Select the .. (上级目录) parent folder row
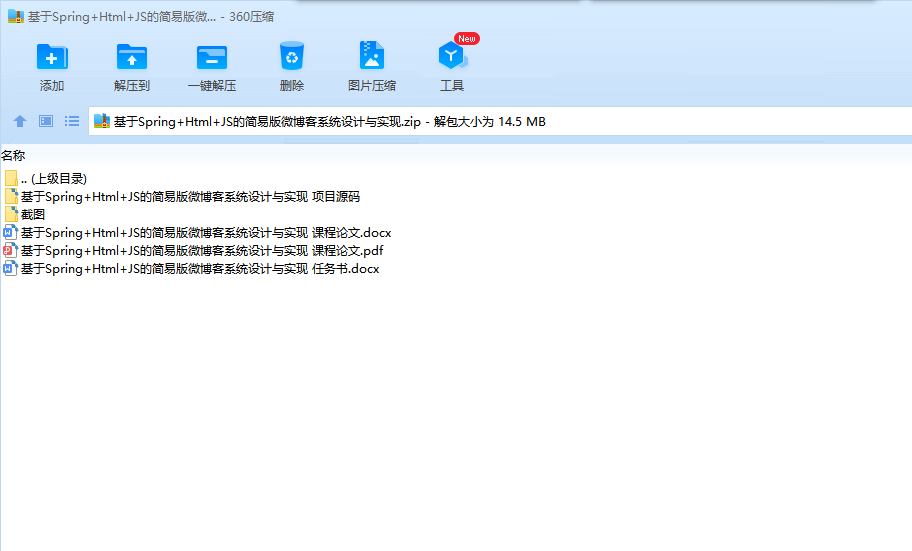 click(x=45, y=179)
